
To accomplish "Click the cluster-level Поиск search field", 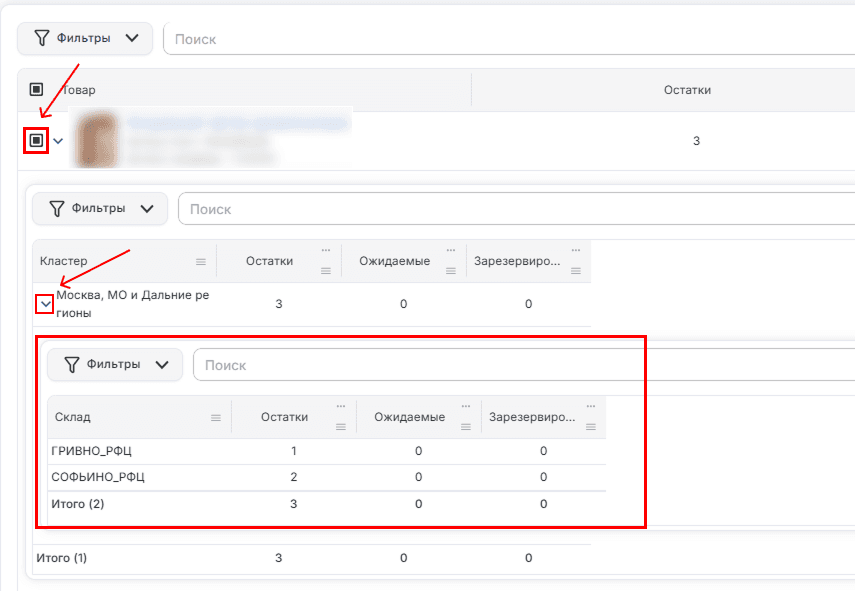I will click(x=516, y=209).
